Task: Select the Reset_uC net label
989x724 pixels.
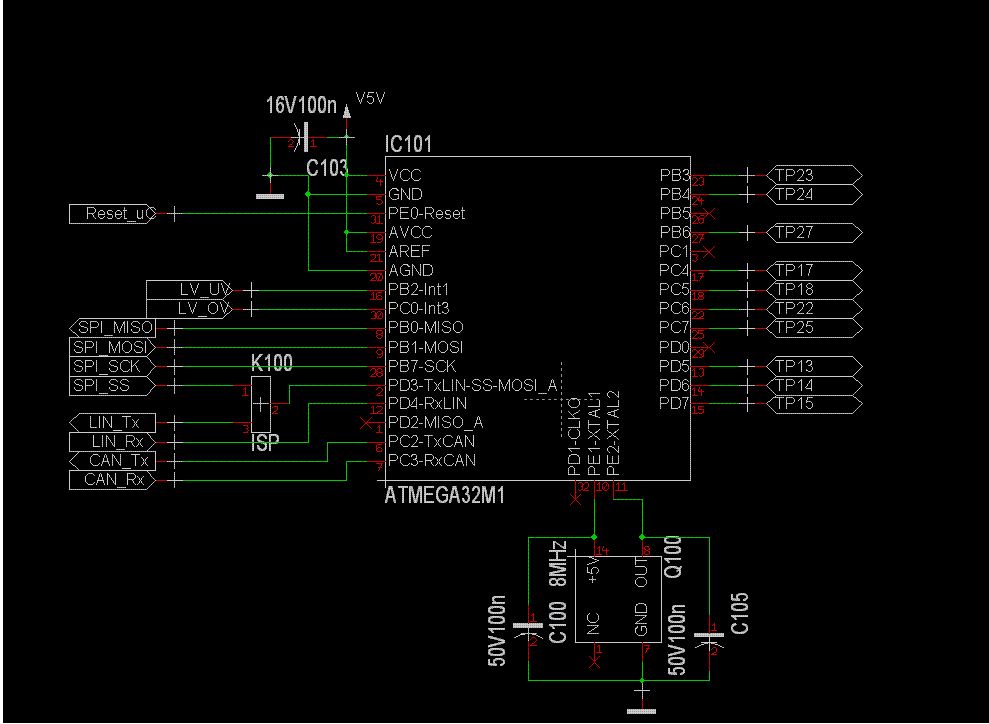Action: point(113,214)
